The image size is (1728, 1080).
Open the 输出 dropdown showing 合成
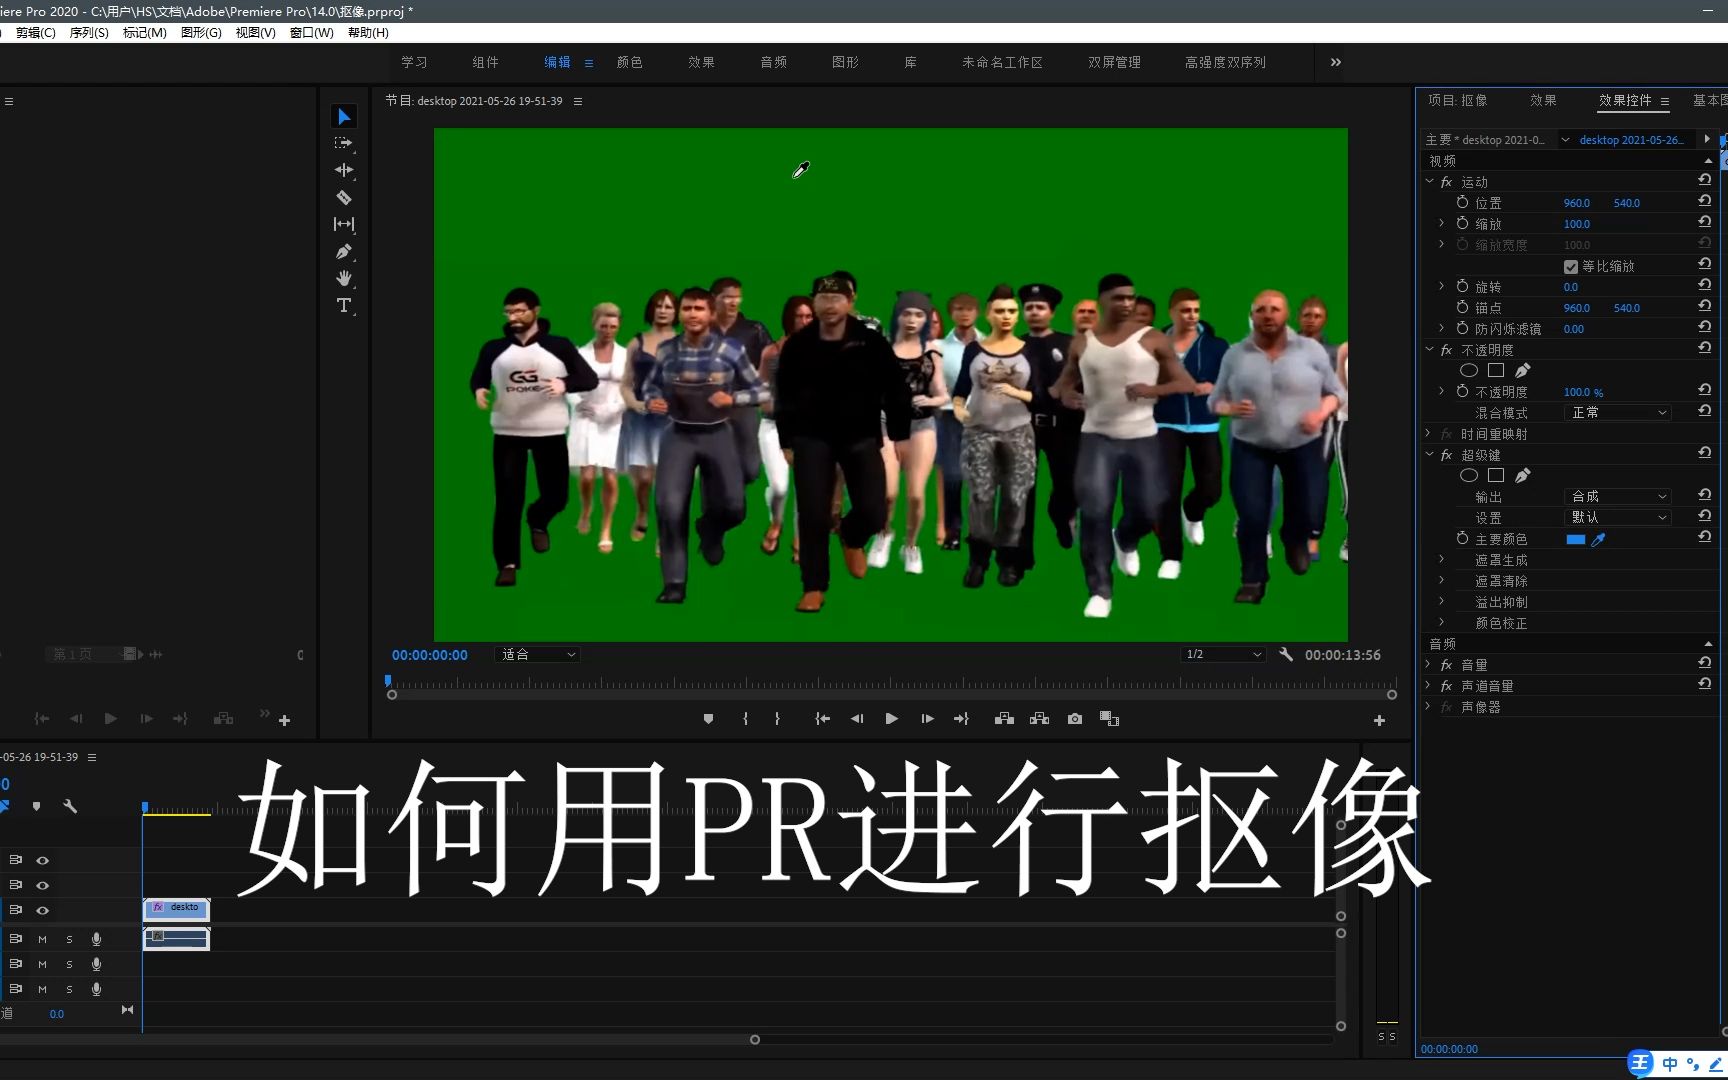[x=1616, y=496]
